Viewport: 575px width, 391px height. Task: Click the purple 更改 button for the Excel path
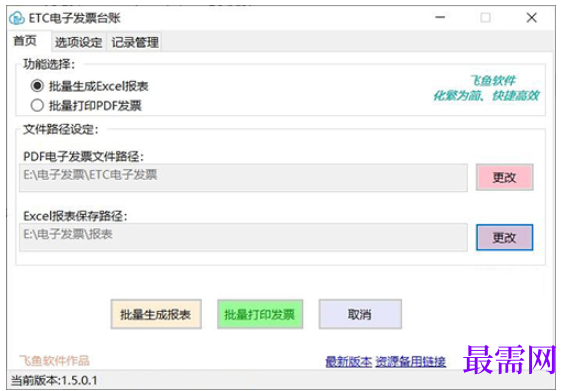[505, 238]
